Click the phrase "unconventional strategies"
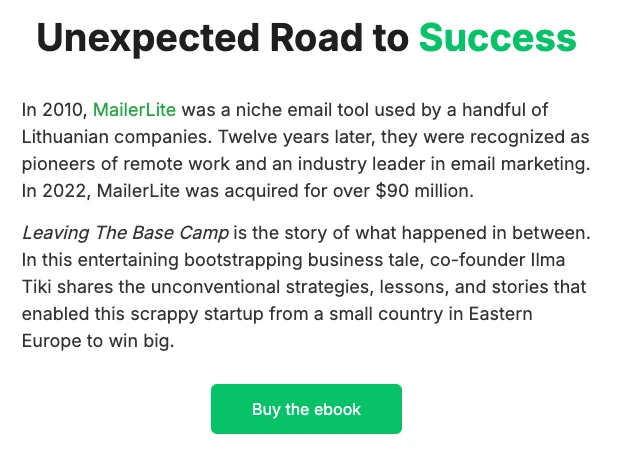This screenshot has width=623, height=465. point(254,285)
